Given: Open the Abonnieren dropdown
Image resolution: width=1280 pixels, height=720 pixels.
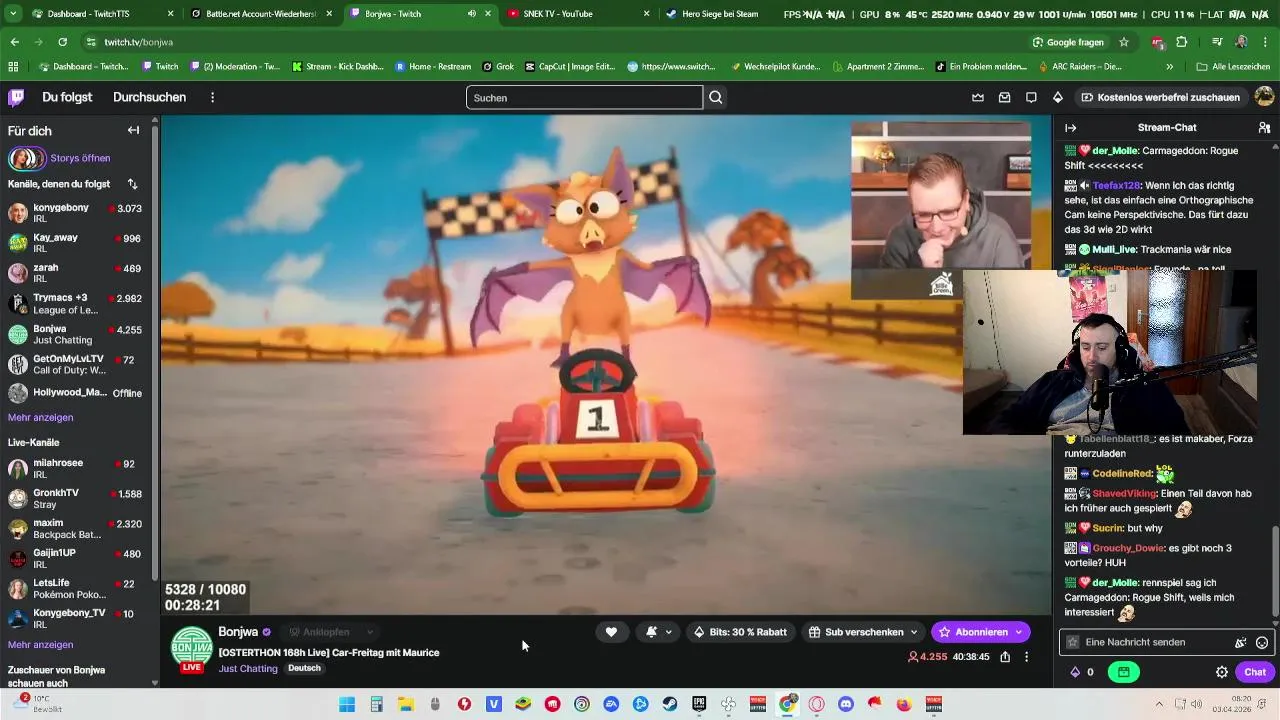Looking at the screenshot, I should [x=1019, y=632].
